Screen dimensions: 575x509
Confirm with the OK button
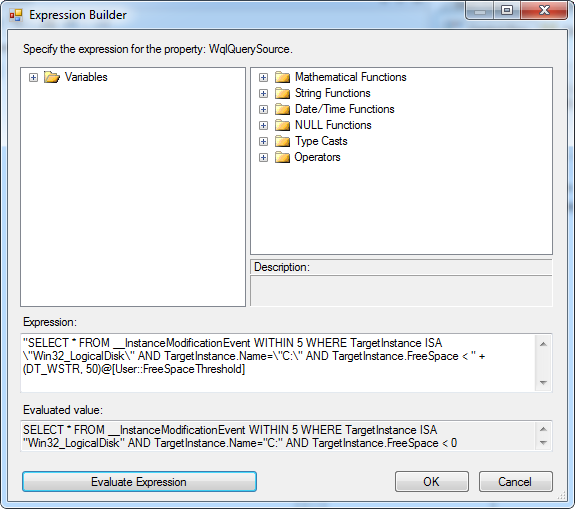tap(432, 481)
